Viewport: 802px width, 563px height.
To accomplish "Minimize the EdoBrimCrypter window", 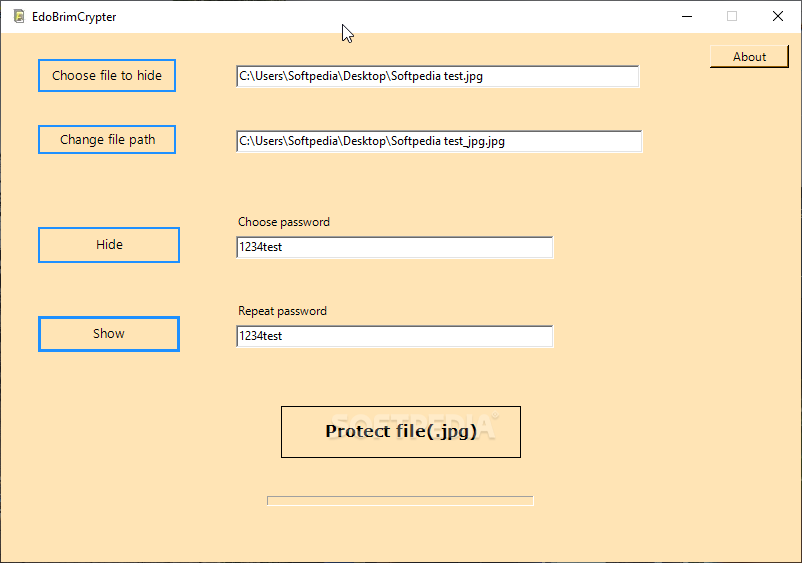I will point(687,16).
